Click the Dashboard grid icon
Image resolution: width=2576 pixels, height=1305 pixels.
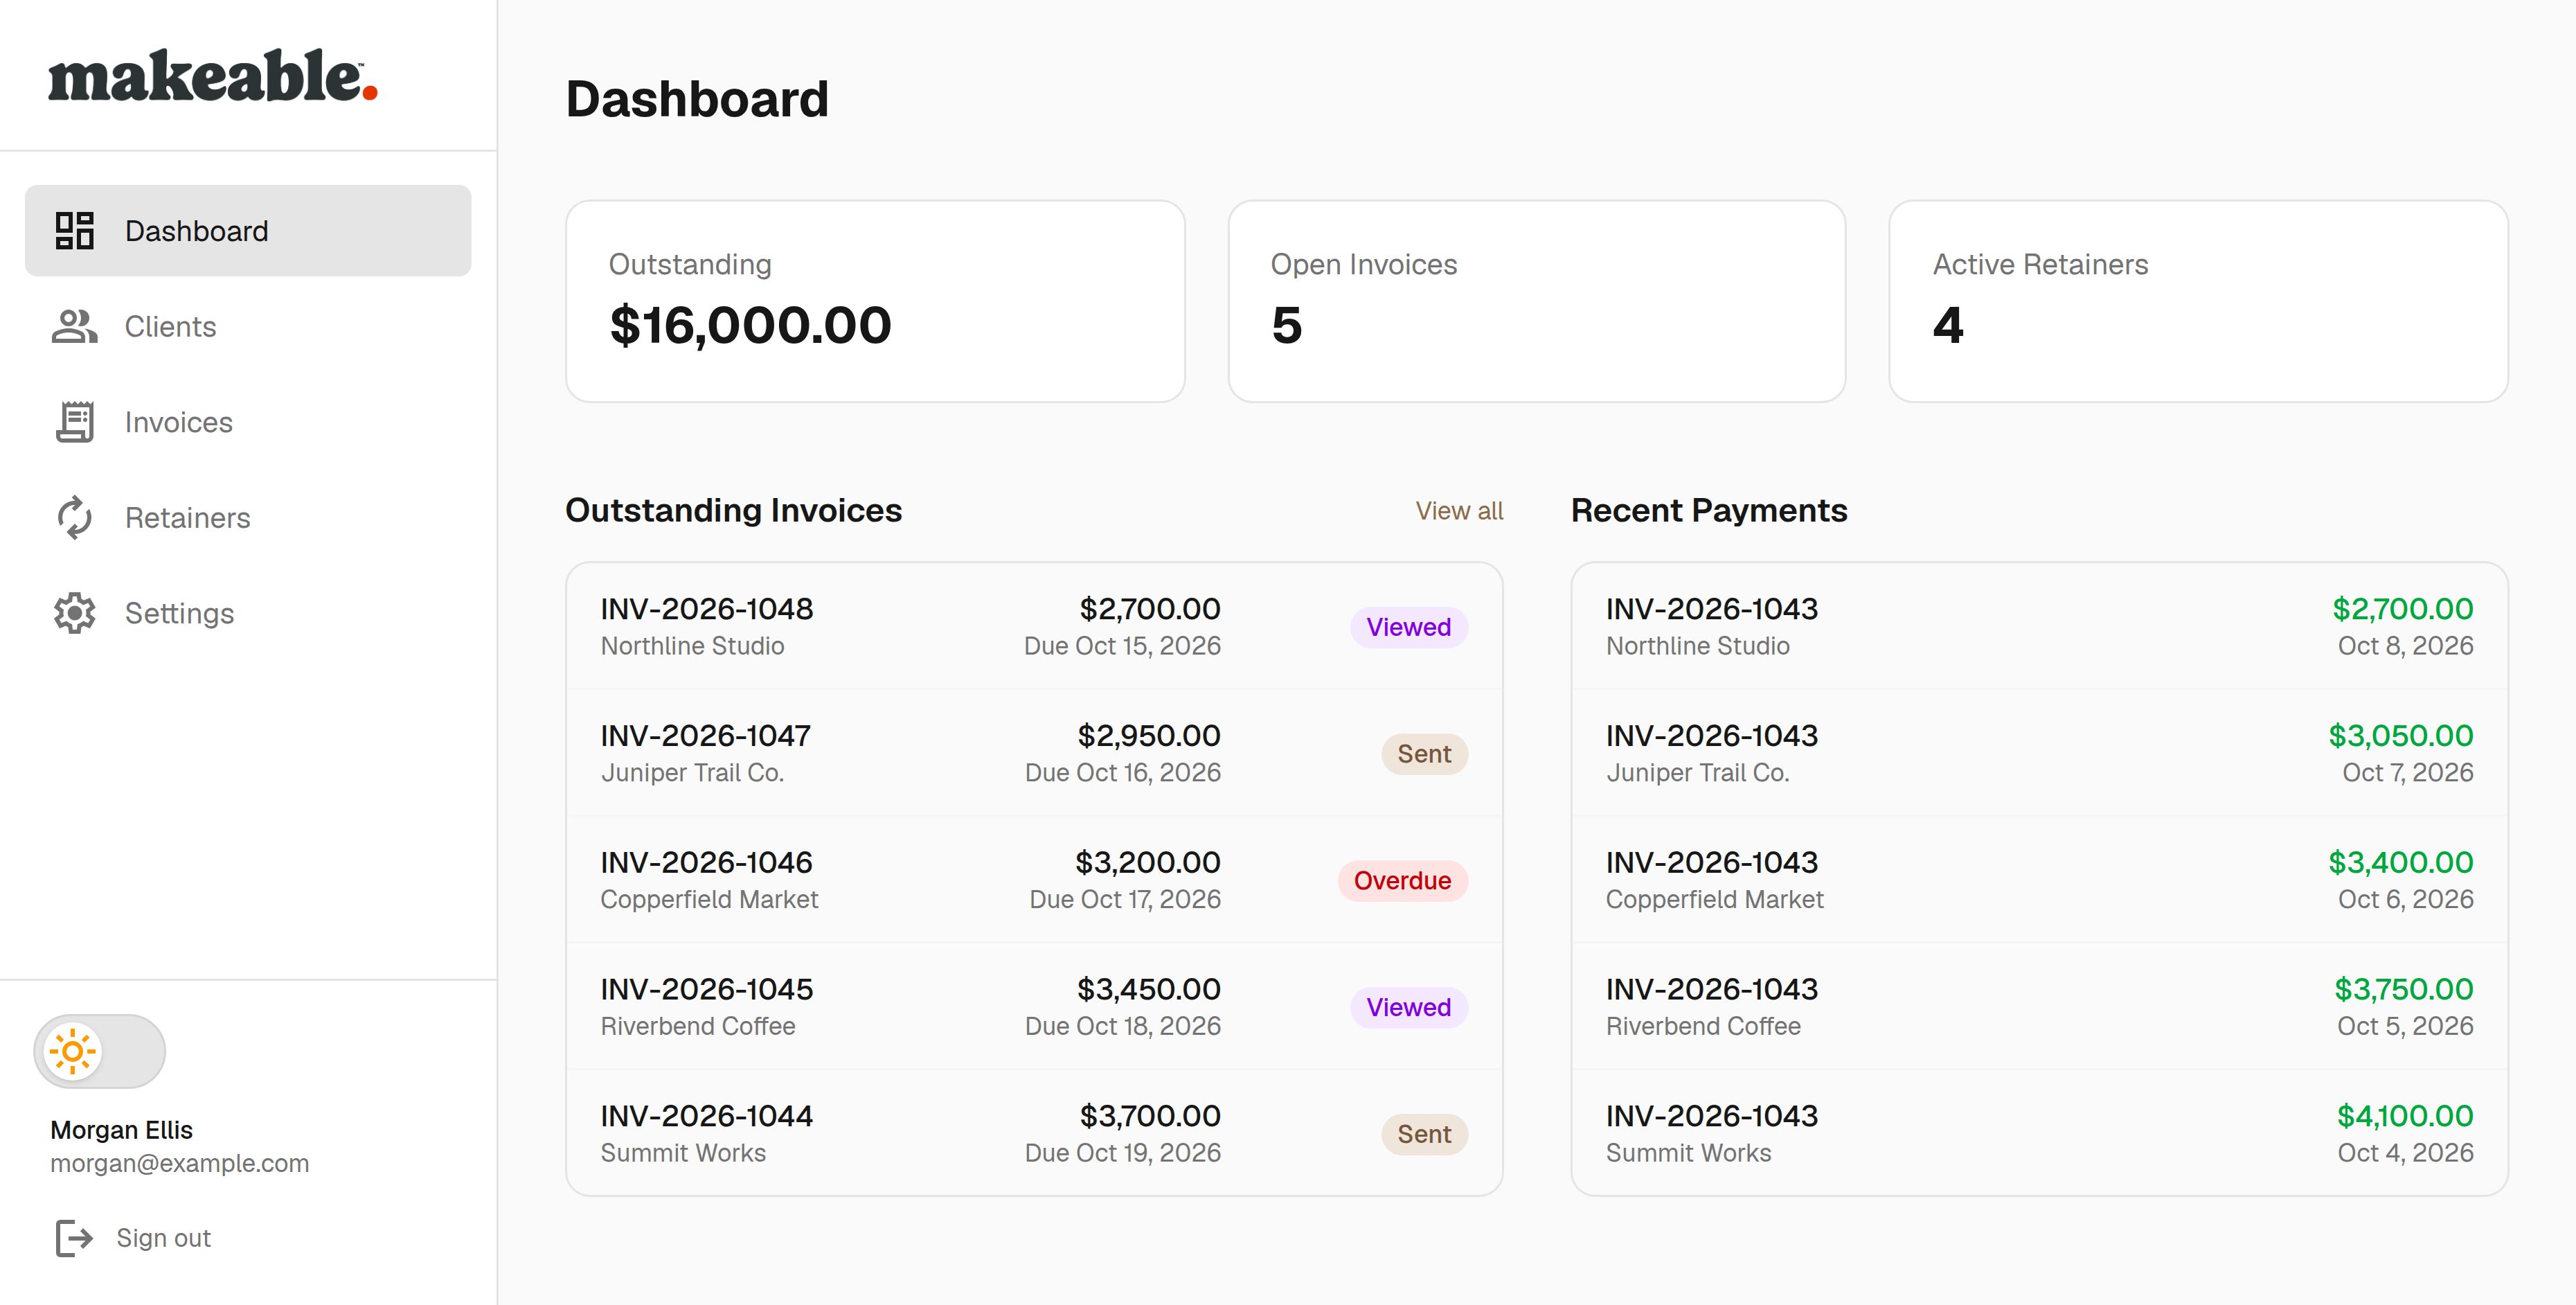[74, 231]
